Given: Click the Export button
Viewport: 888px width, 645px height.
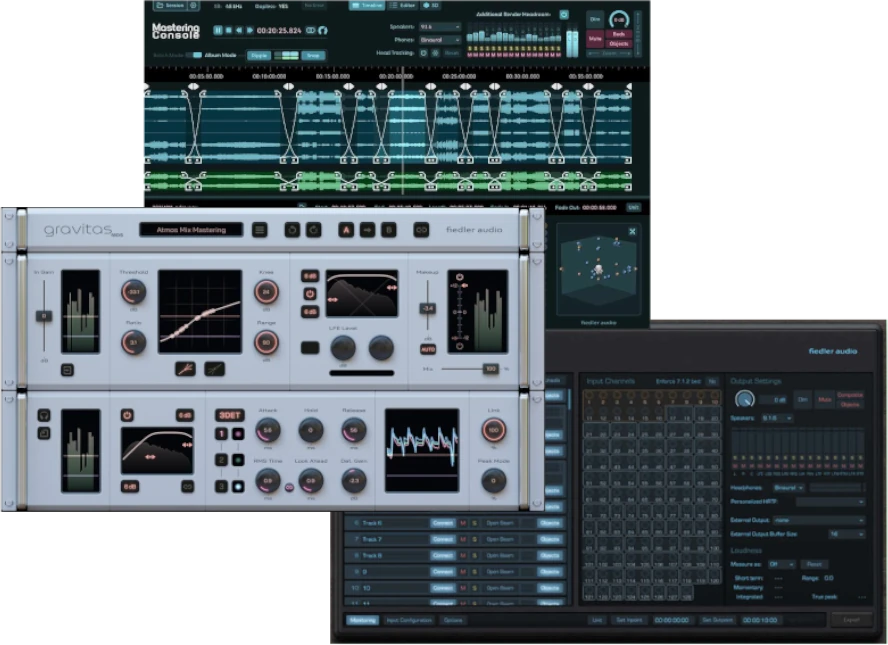Looking at the screenshot, I should [x=852, y=620].
